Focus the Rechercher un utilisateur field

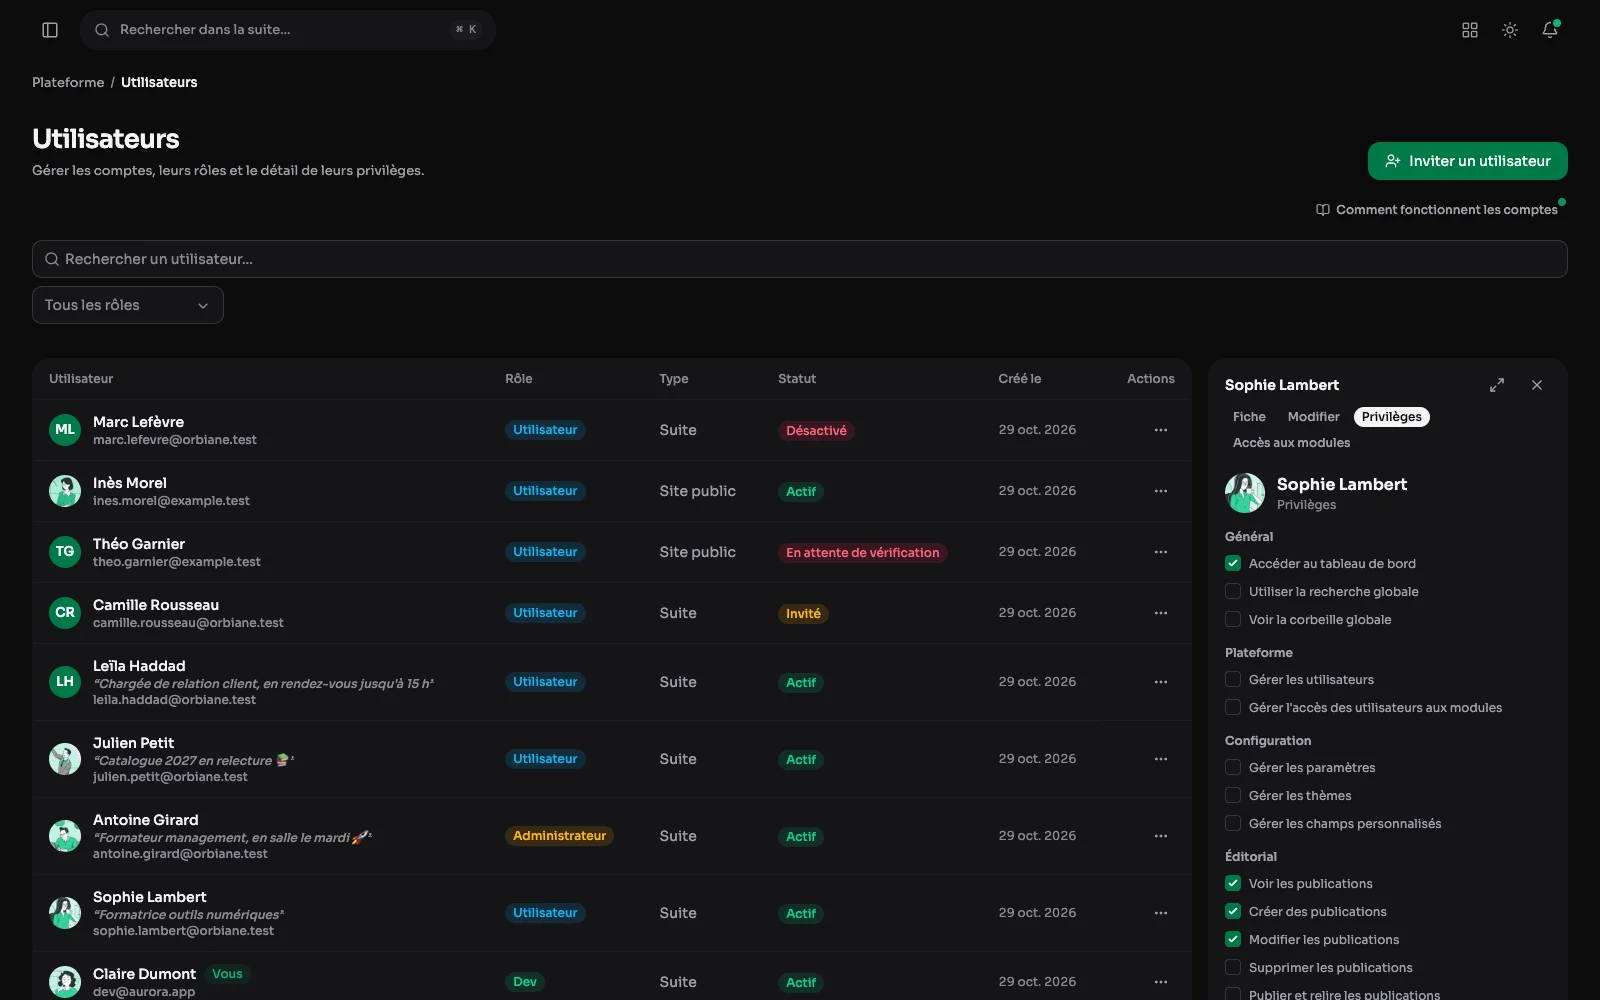pyautogui.click(x=800, y=259)
